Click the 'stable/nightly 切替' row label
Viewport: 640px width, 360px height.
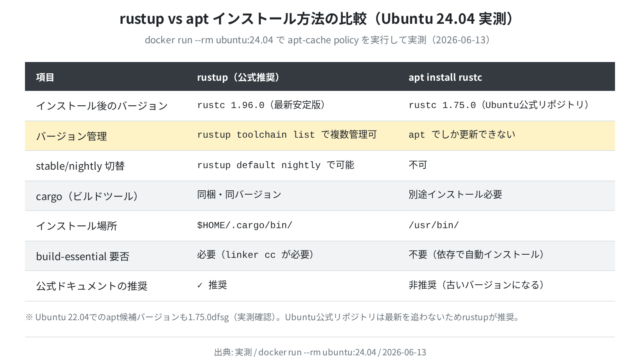click(80, 166)
